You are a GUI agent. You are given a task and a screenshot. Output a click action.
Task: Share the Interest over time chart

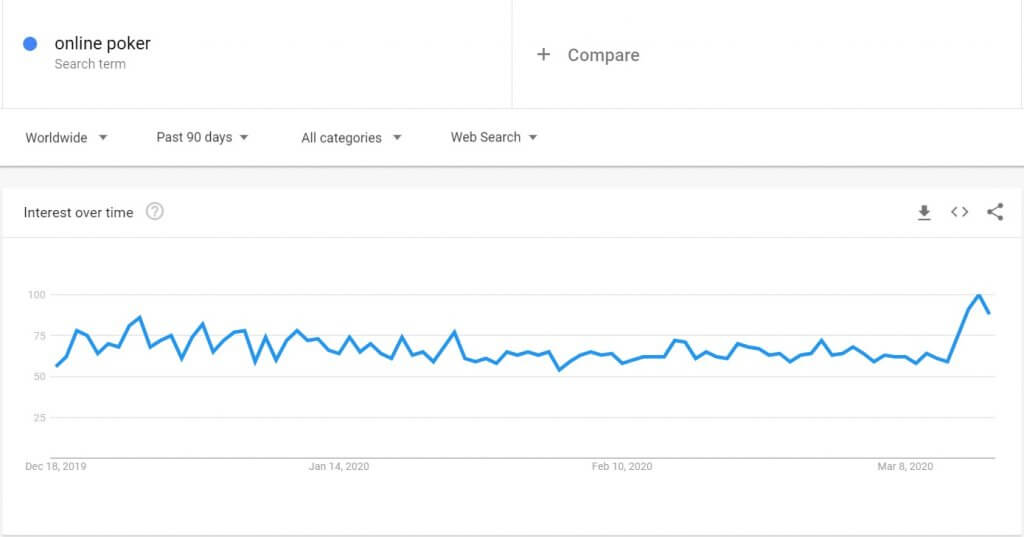pyautogui.click(x=995, y=212)
